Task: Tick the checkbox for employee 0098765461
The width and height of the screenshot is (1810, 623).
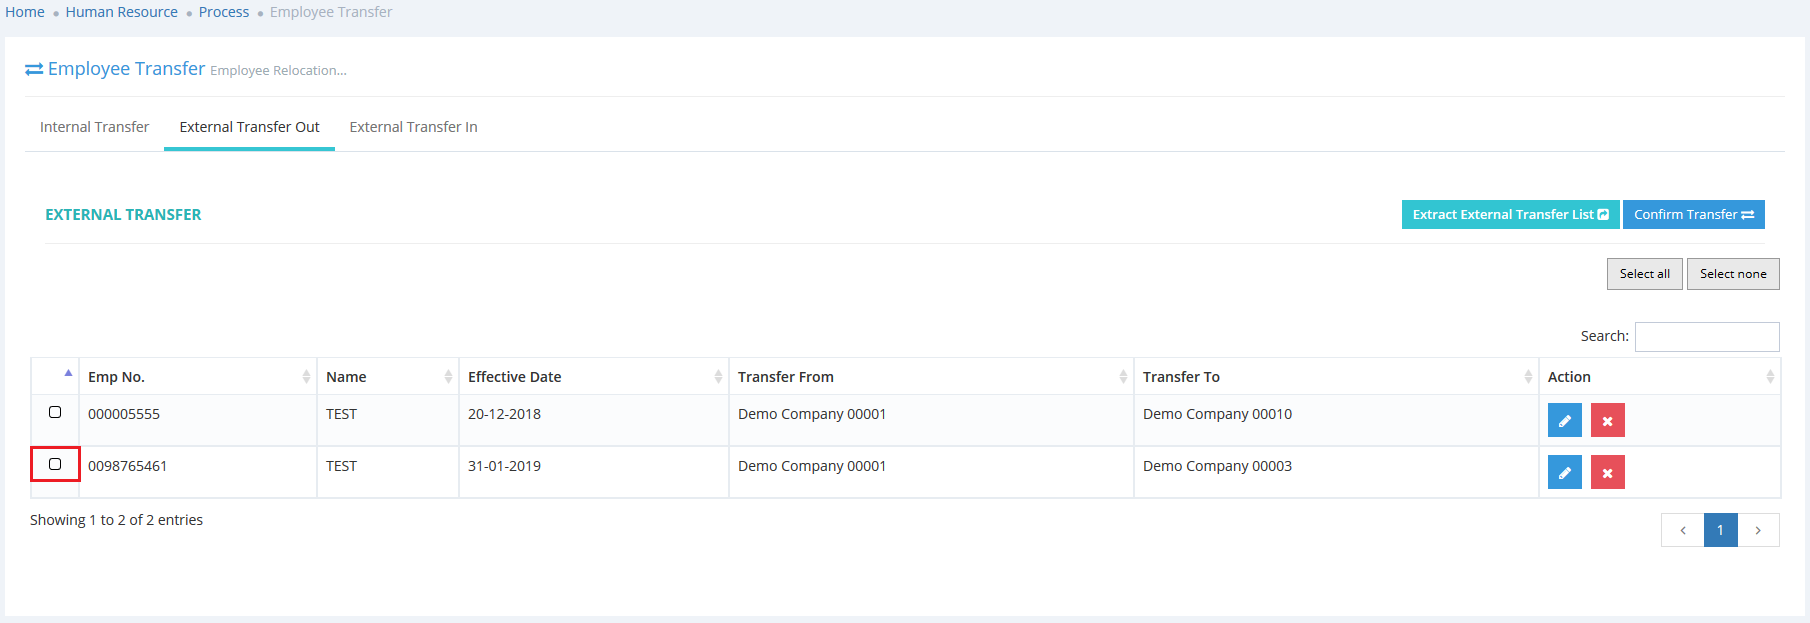Action: (55, 464)
